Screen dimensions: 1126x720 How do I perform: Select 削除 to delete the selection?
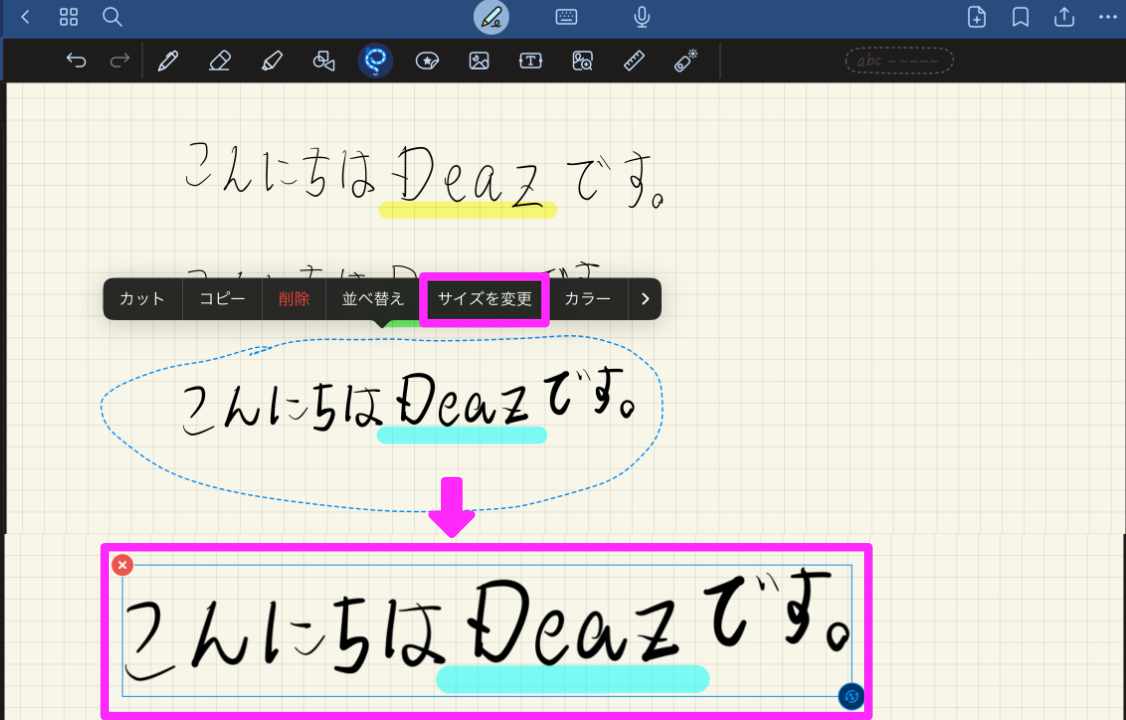(x=294, y=298)
